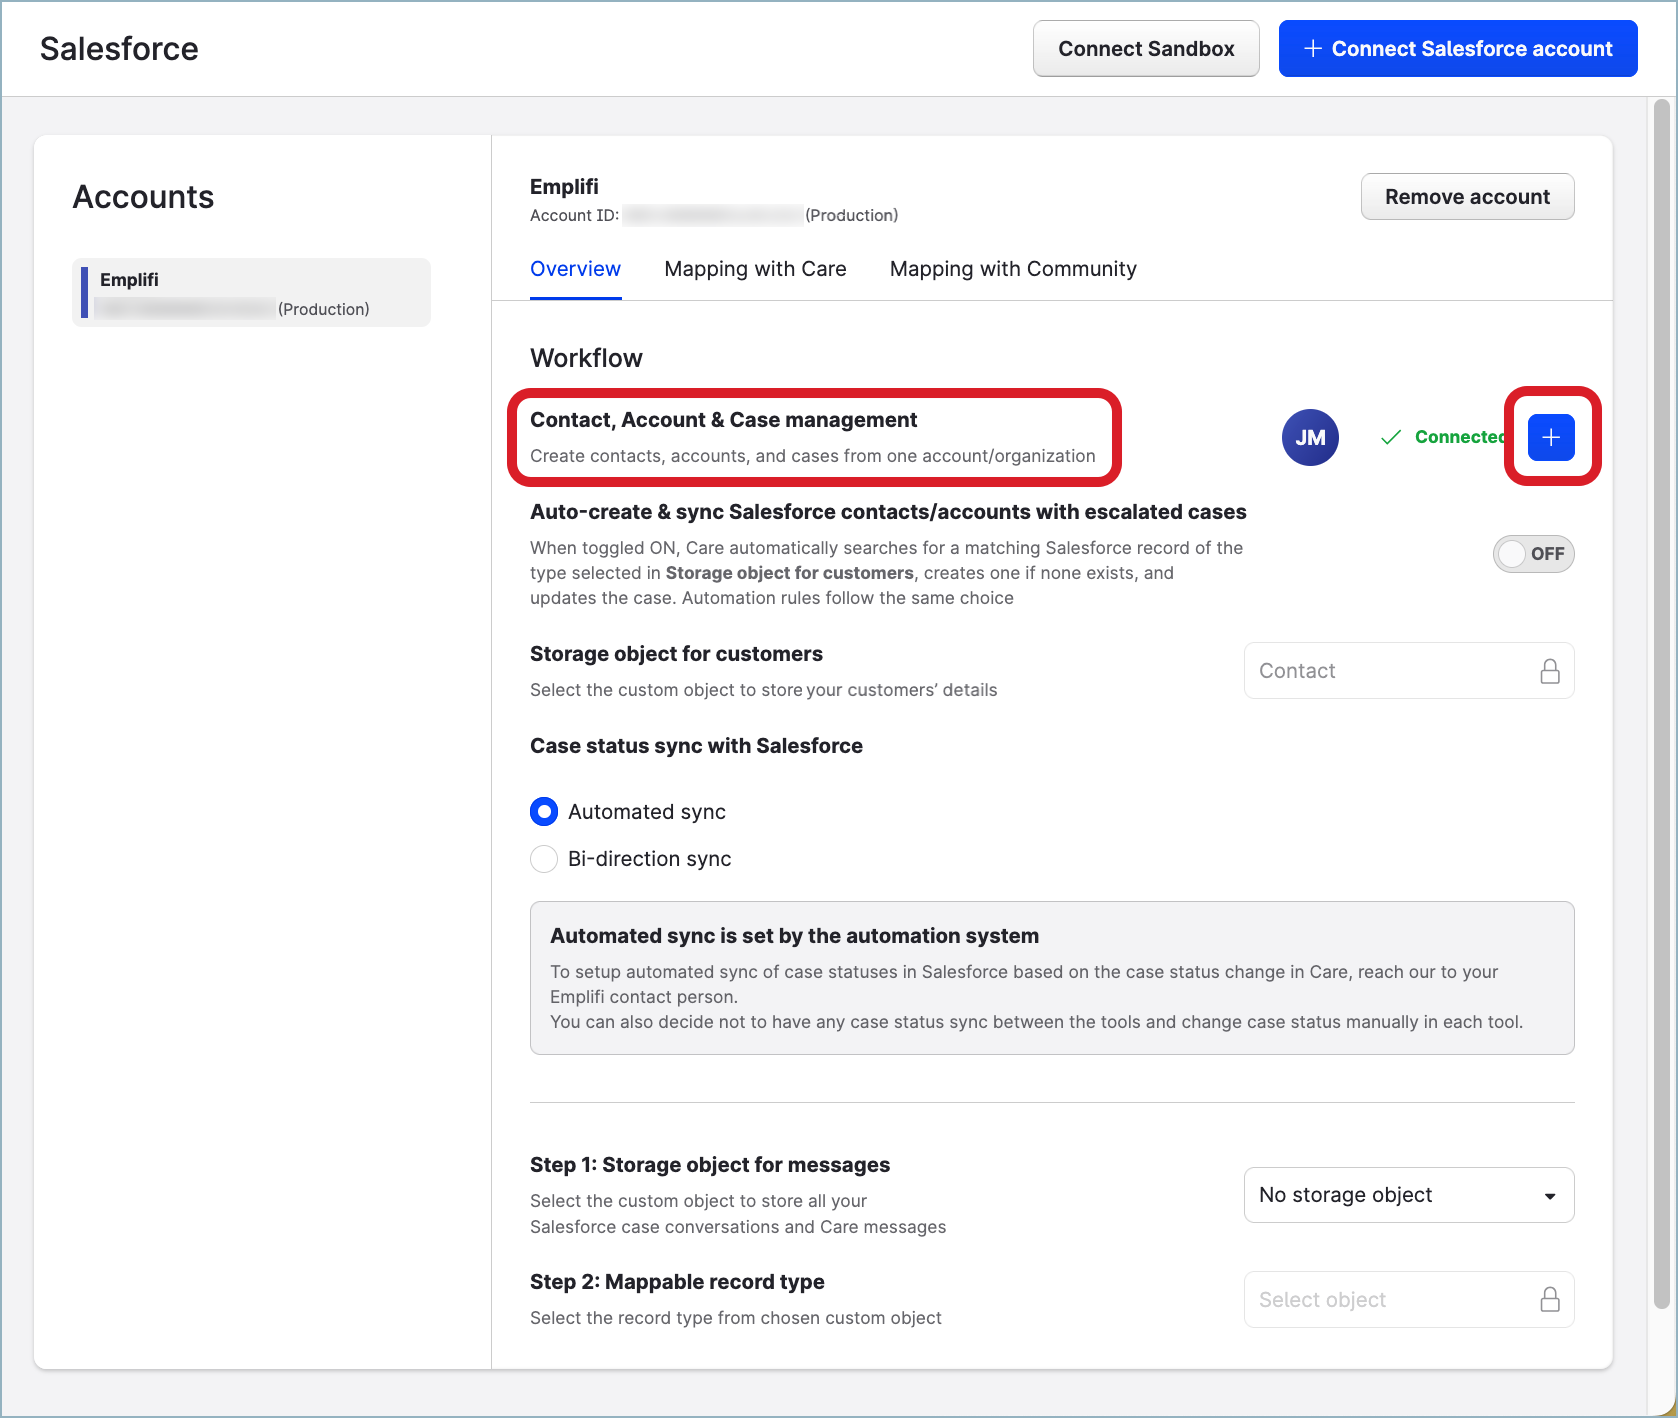Image resolution: width=1678 pixels, height=1418 pixels.
Task: Click the Step 2: Mappable record type label
Action: 677,1282
